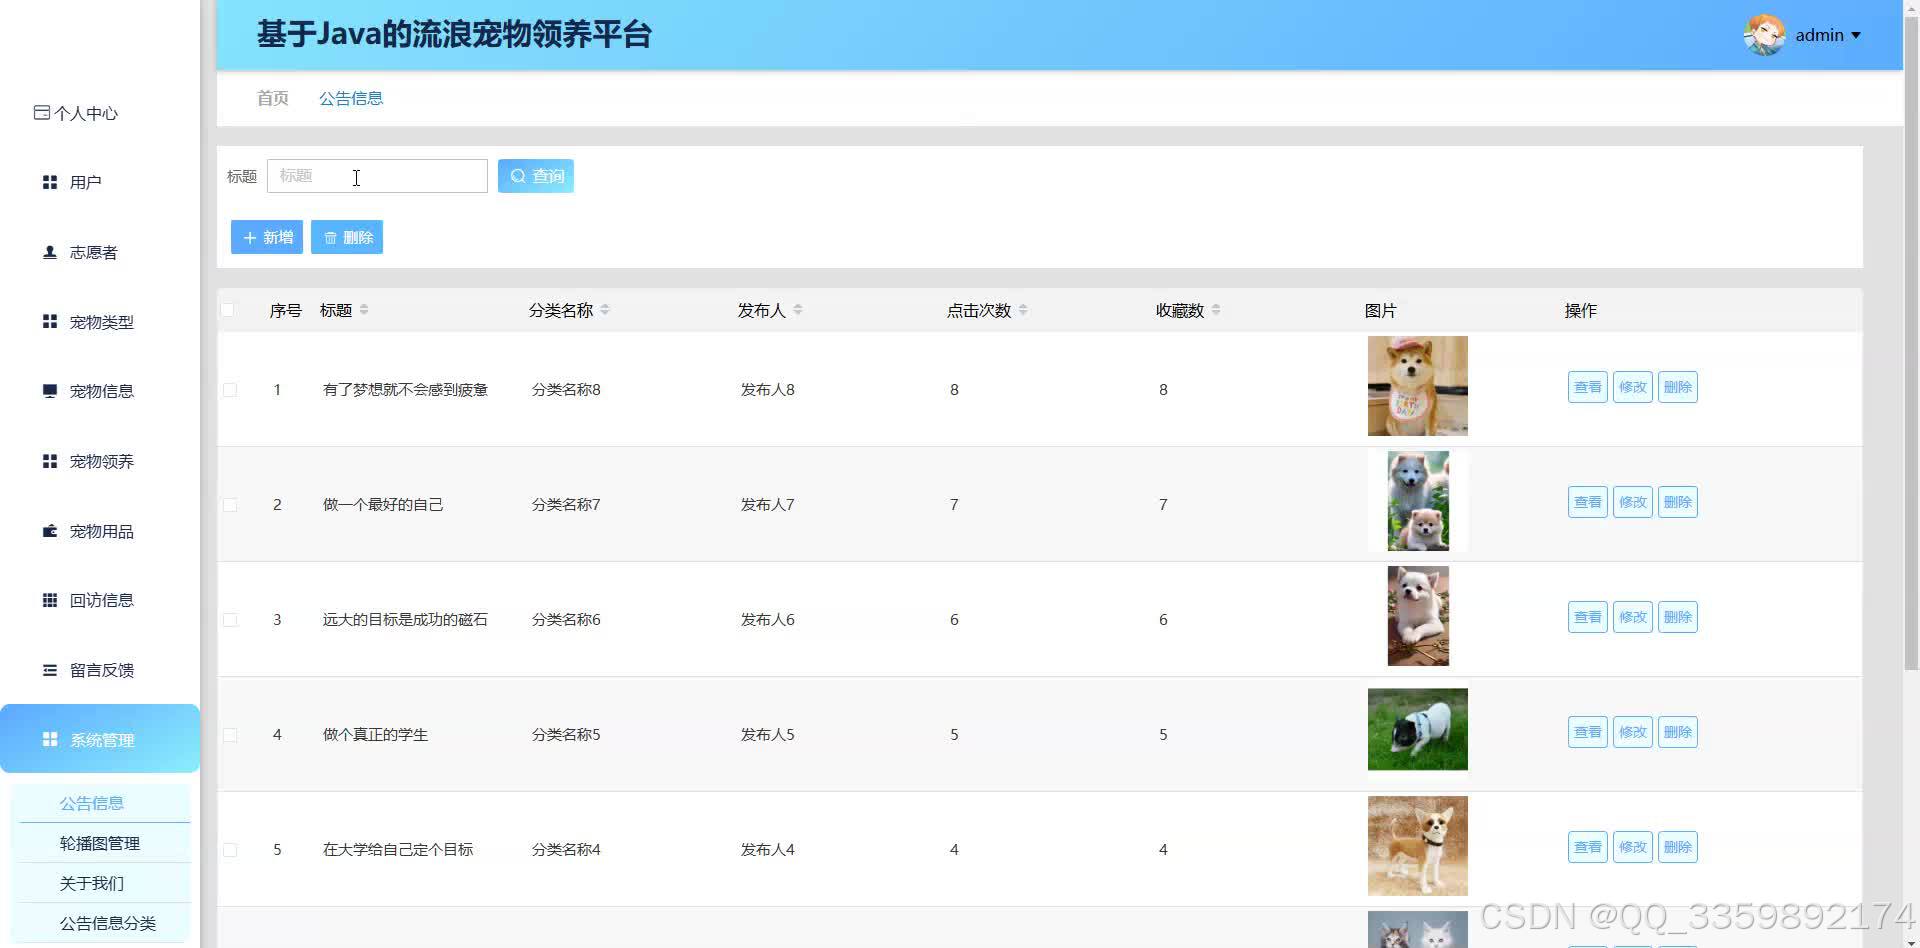
Task: Select the 回访信息 sidebar icon
Action: point(49,599)
